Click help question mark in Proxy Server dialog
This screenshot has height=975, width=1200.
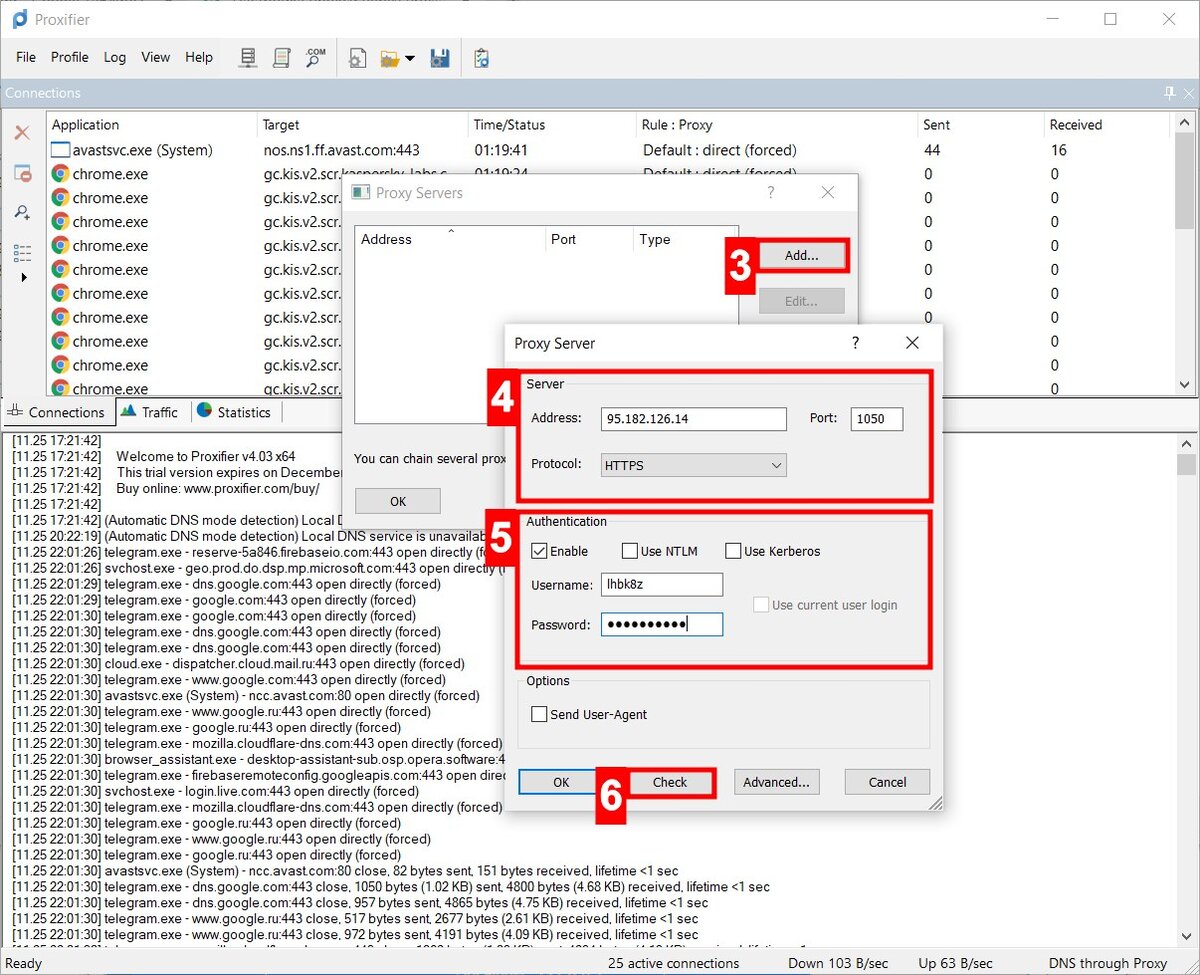click(x=855, y=343)
